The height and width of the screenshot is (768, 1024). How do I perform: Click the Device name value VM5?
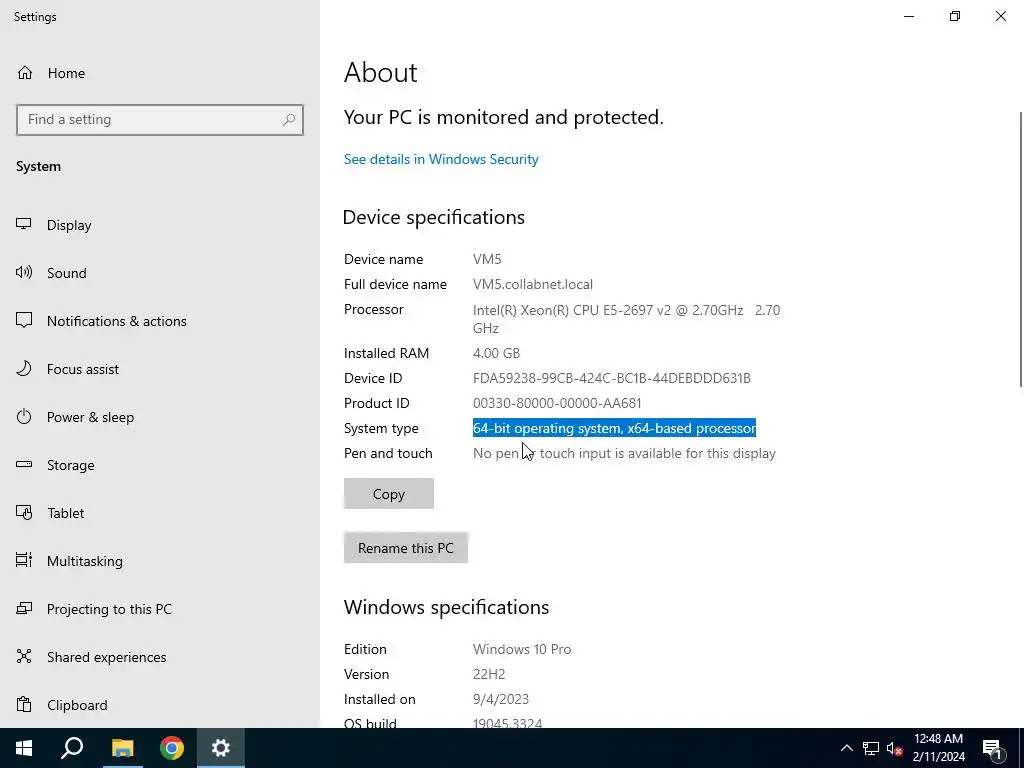[x=487, y=259]
